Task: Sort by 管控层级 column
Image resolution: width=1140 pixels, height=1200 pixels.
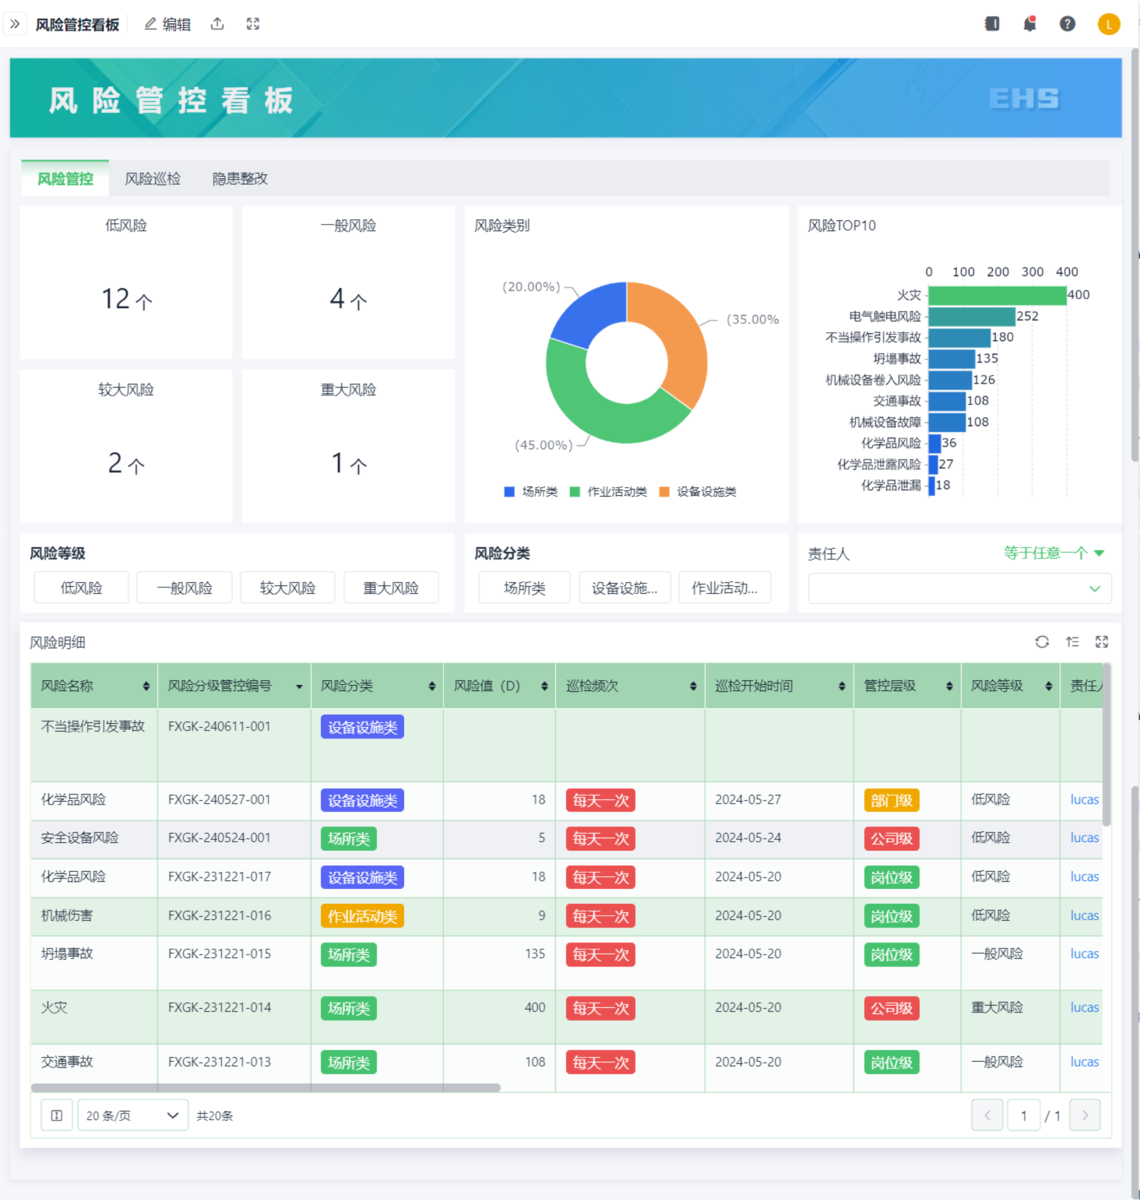Action: tap(949, 686)
